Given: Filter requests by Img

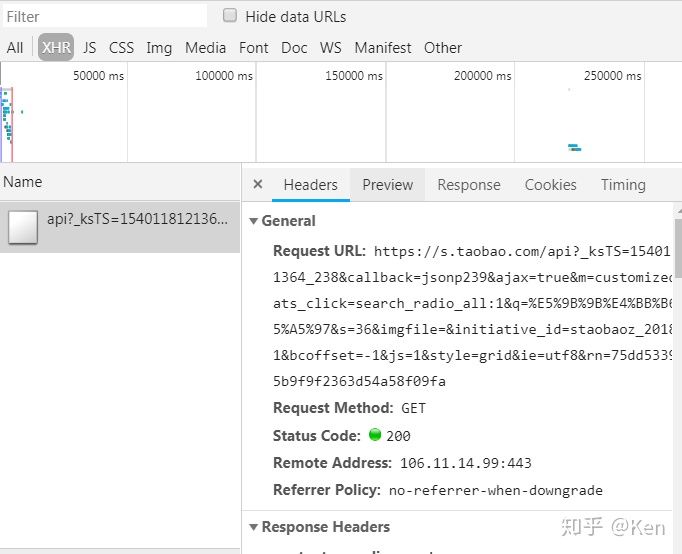Looking at the screenshot, I should point(159,48).
